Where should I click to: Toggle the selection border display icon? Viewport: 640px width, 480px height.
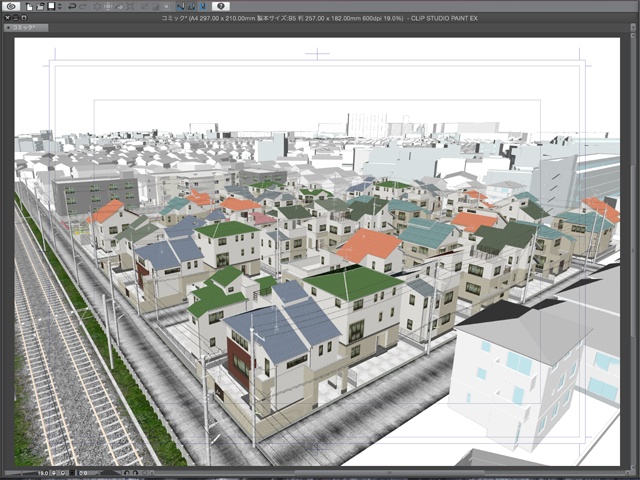click(x=167, y=7)
